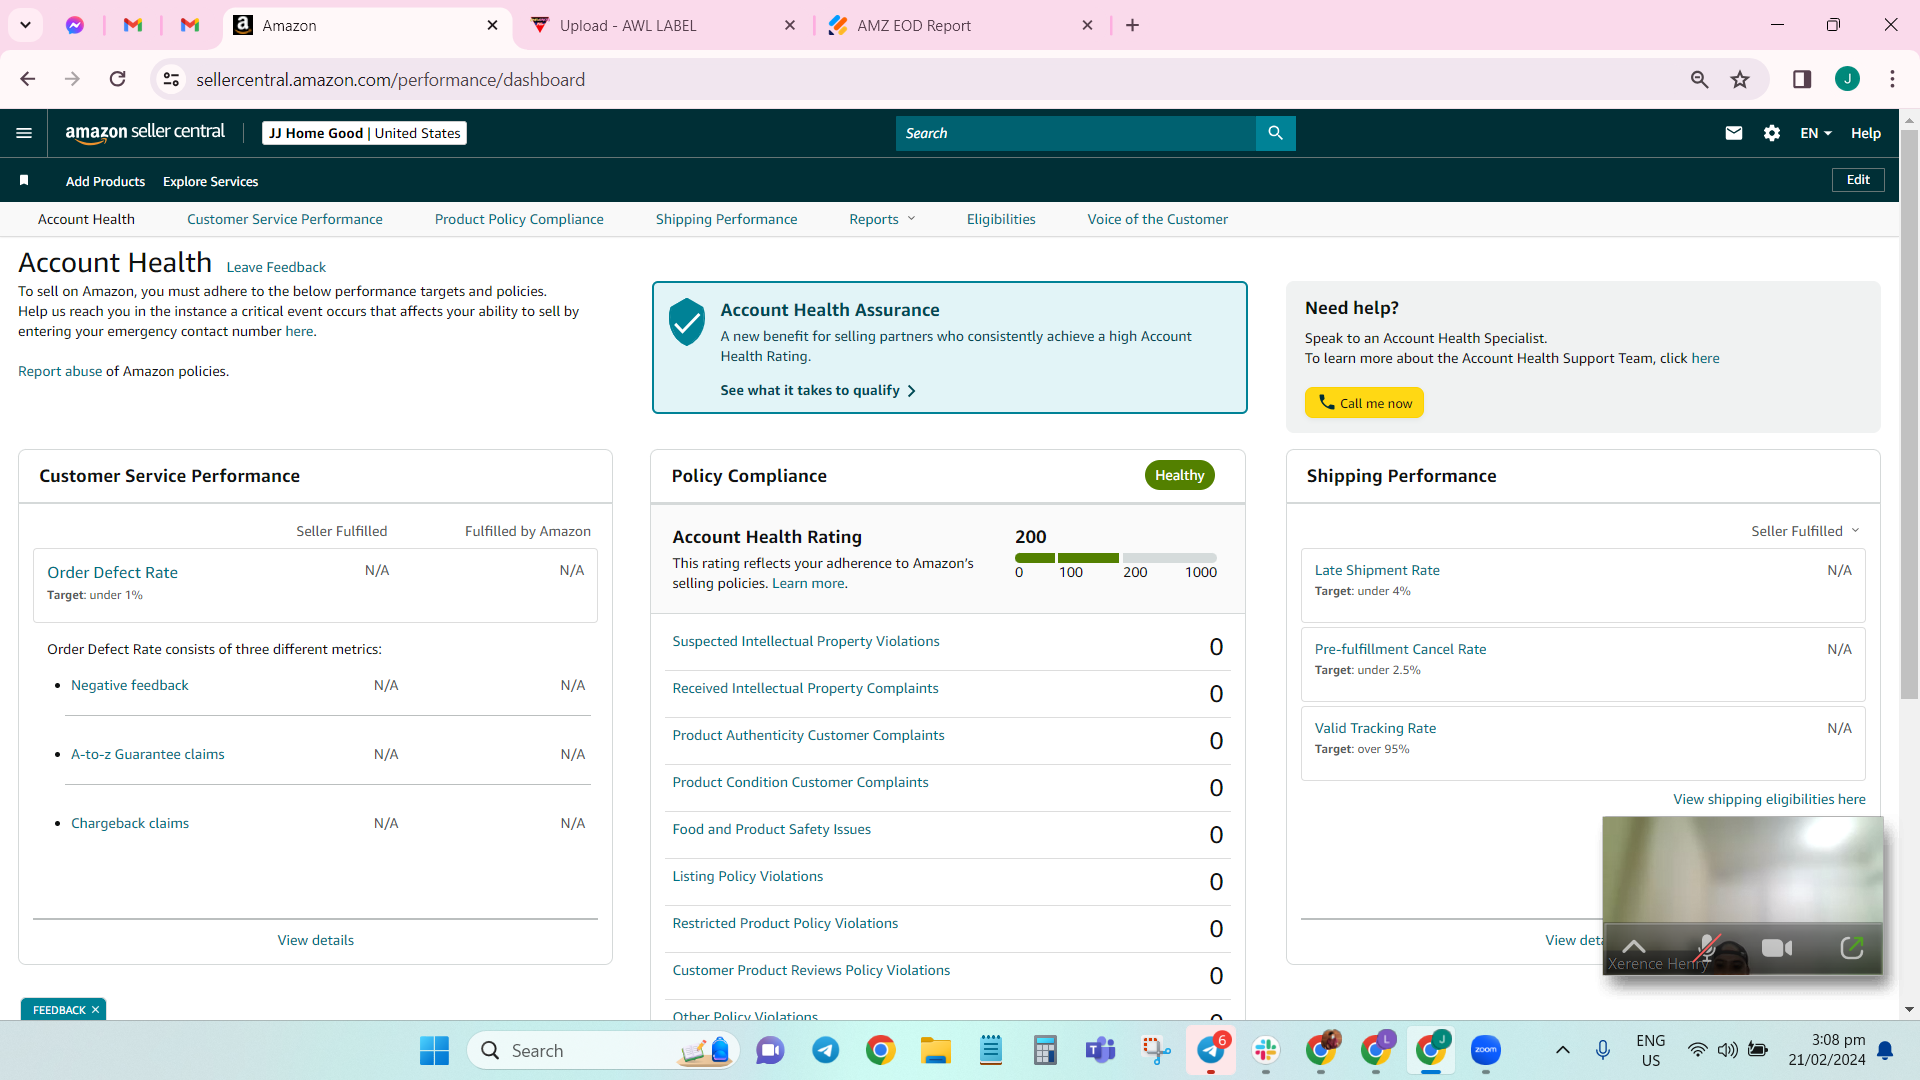This screenshot has width=1920, height=1080.
Task: Open the Leave Feedback link
Action: (x=276, y=267)
